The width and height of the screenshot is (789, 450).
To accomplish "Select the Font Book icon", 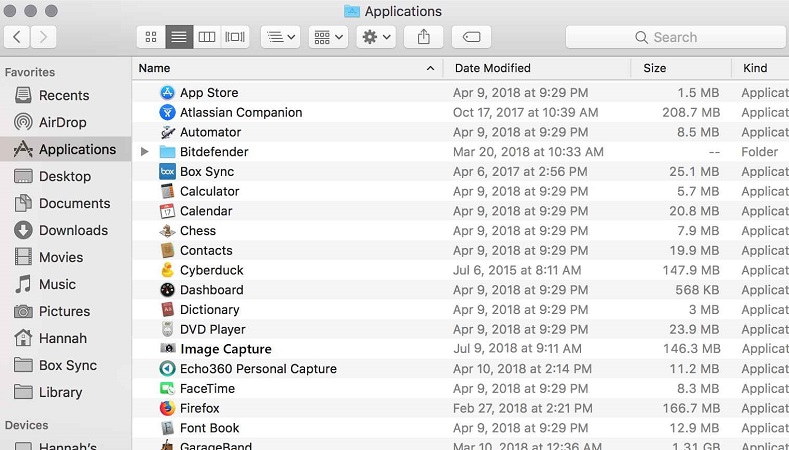I will [x=167, y=428].
